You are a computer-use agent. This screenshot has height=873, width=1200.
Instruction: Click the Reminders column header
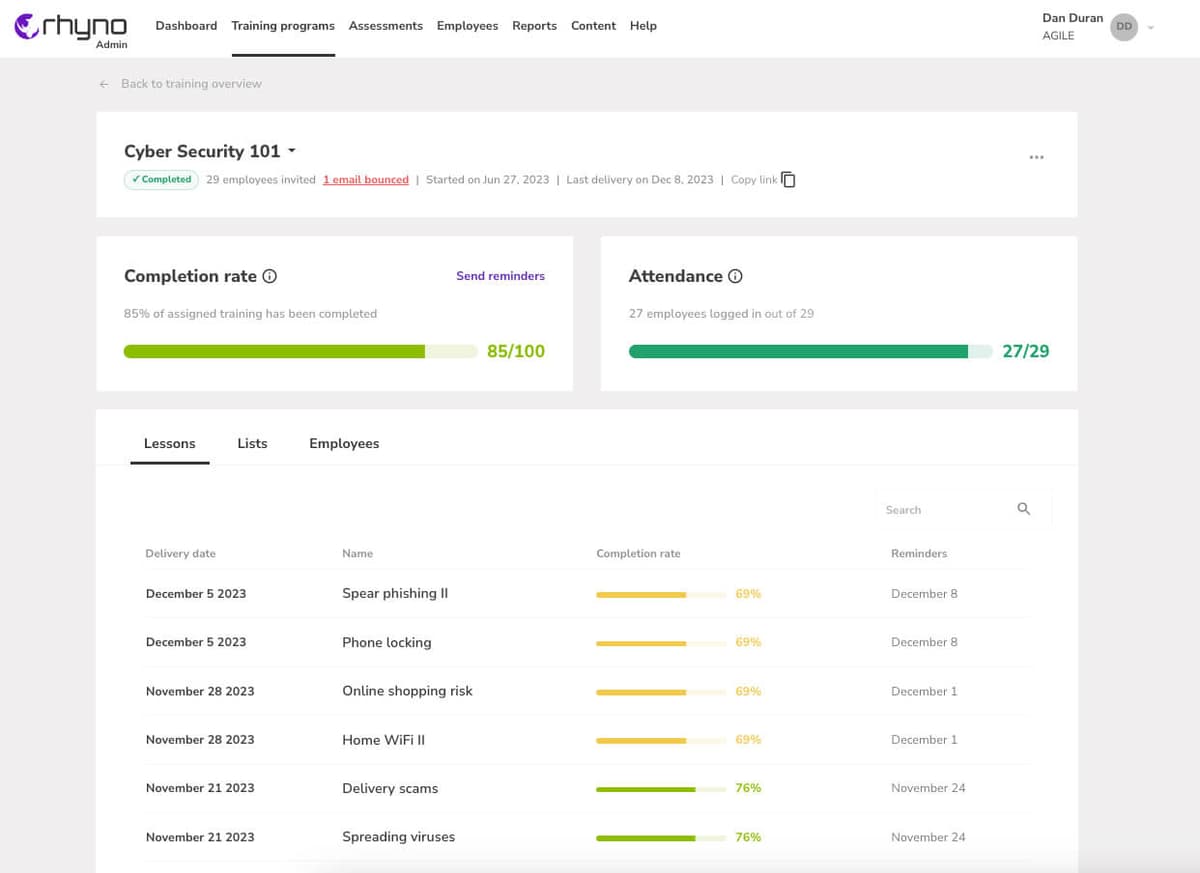point(919,553)
